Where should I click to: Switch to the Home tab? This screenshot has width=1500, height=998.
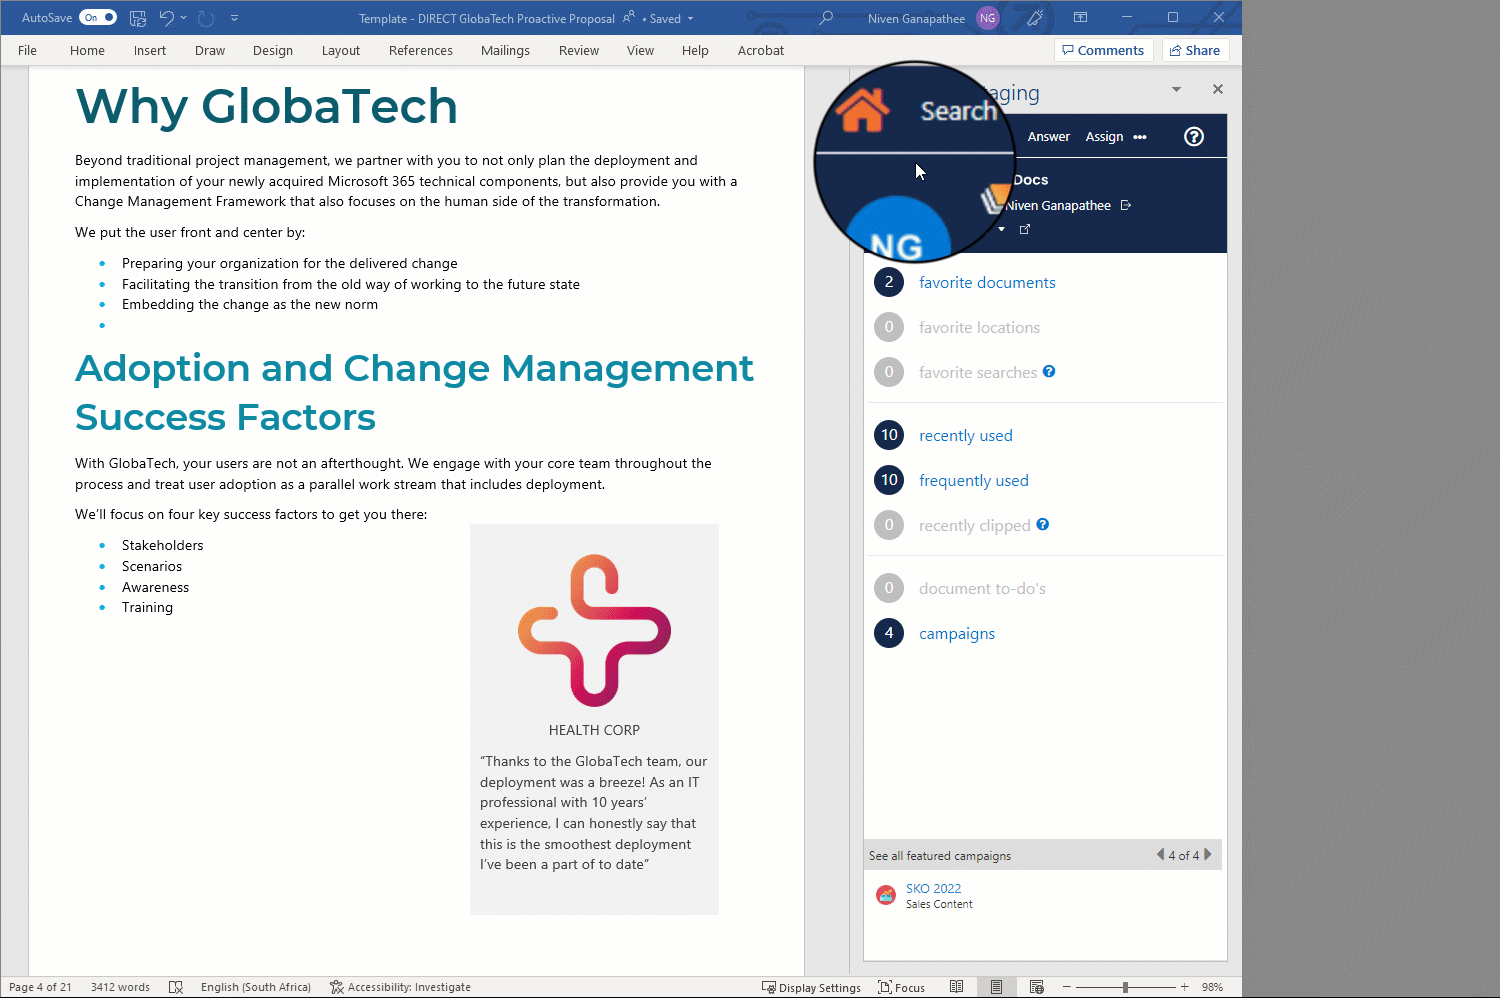tap(87, 50)
